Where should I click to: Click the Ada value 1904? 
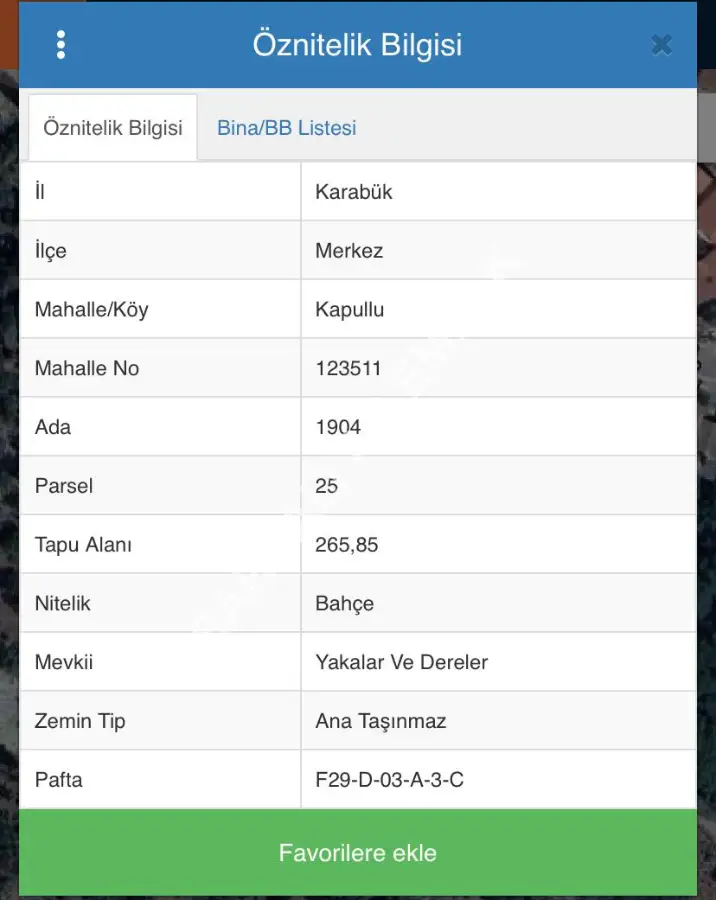(338, 427)
